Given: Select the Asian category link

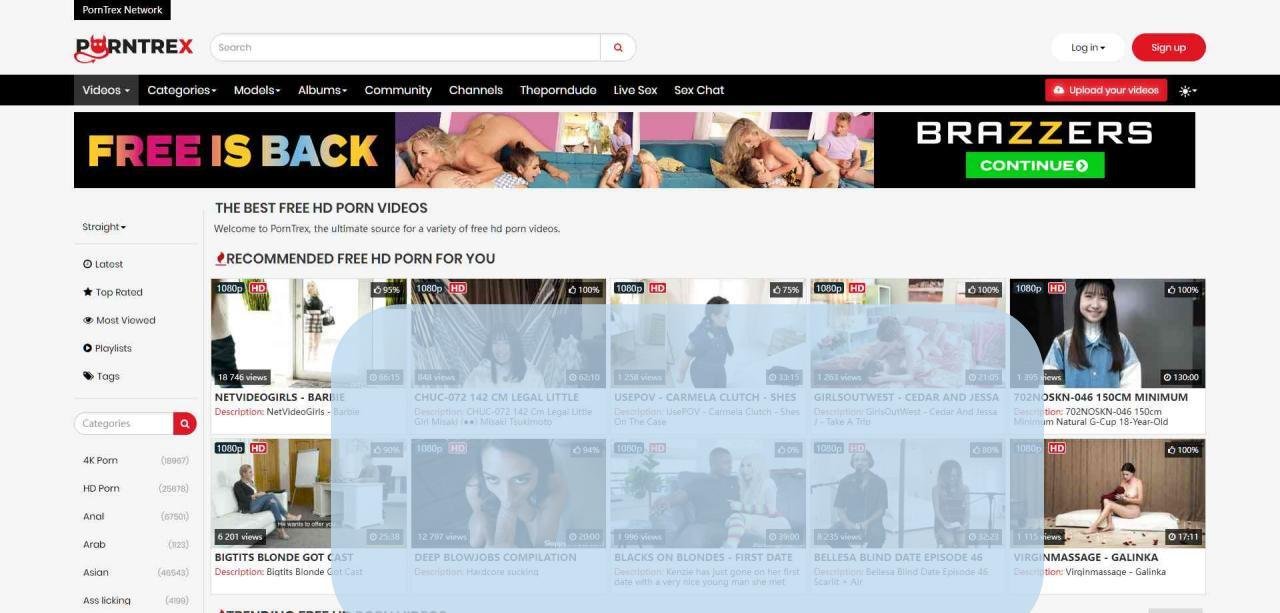Looking at the screenshot, I should (96, 572).
